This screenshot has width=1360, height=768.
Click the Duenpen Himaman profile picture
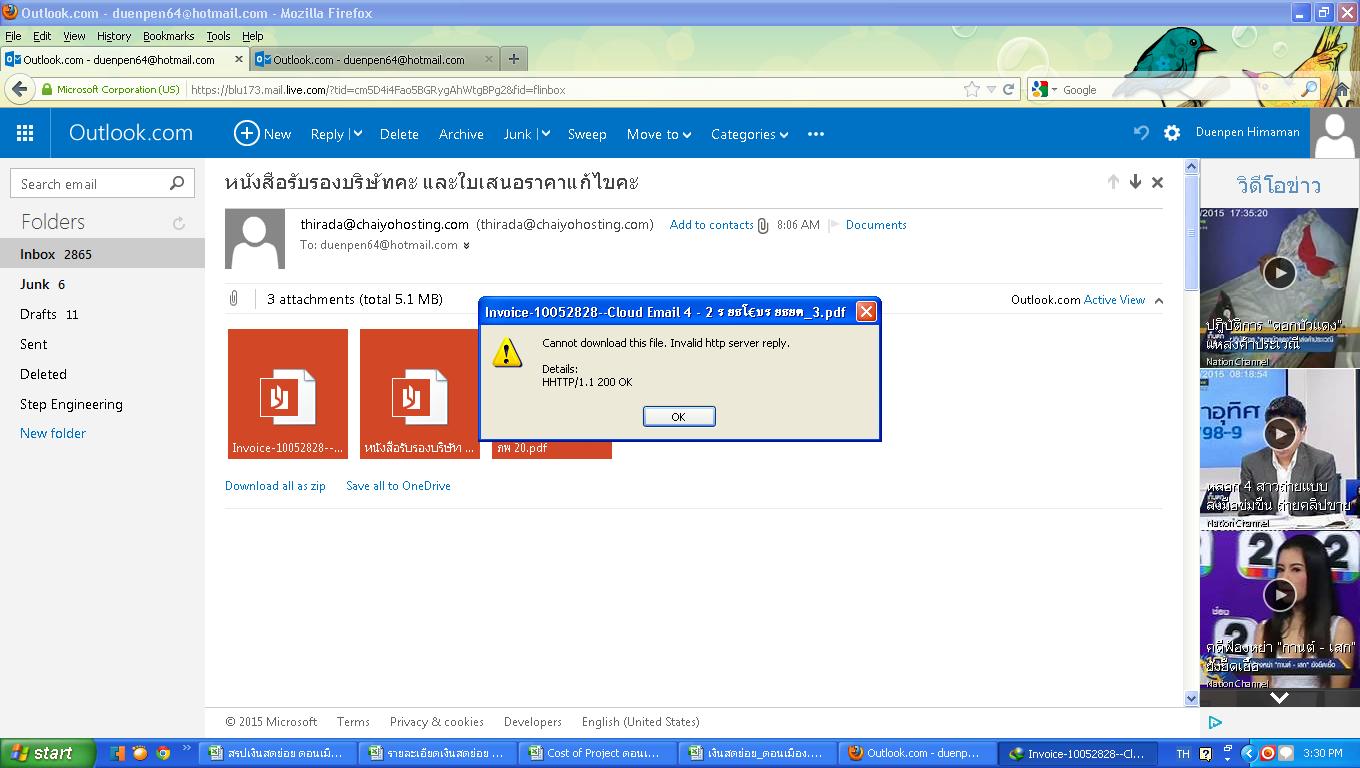tap(1335, 133)
